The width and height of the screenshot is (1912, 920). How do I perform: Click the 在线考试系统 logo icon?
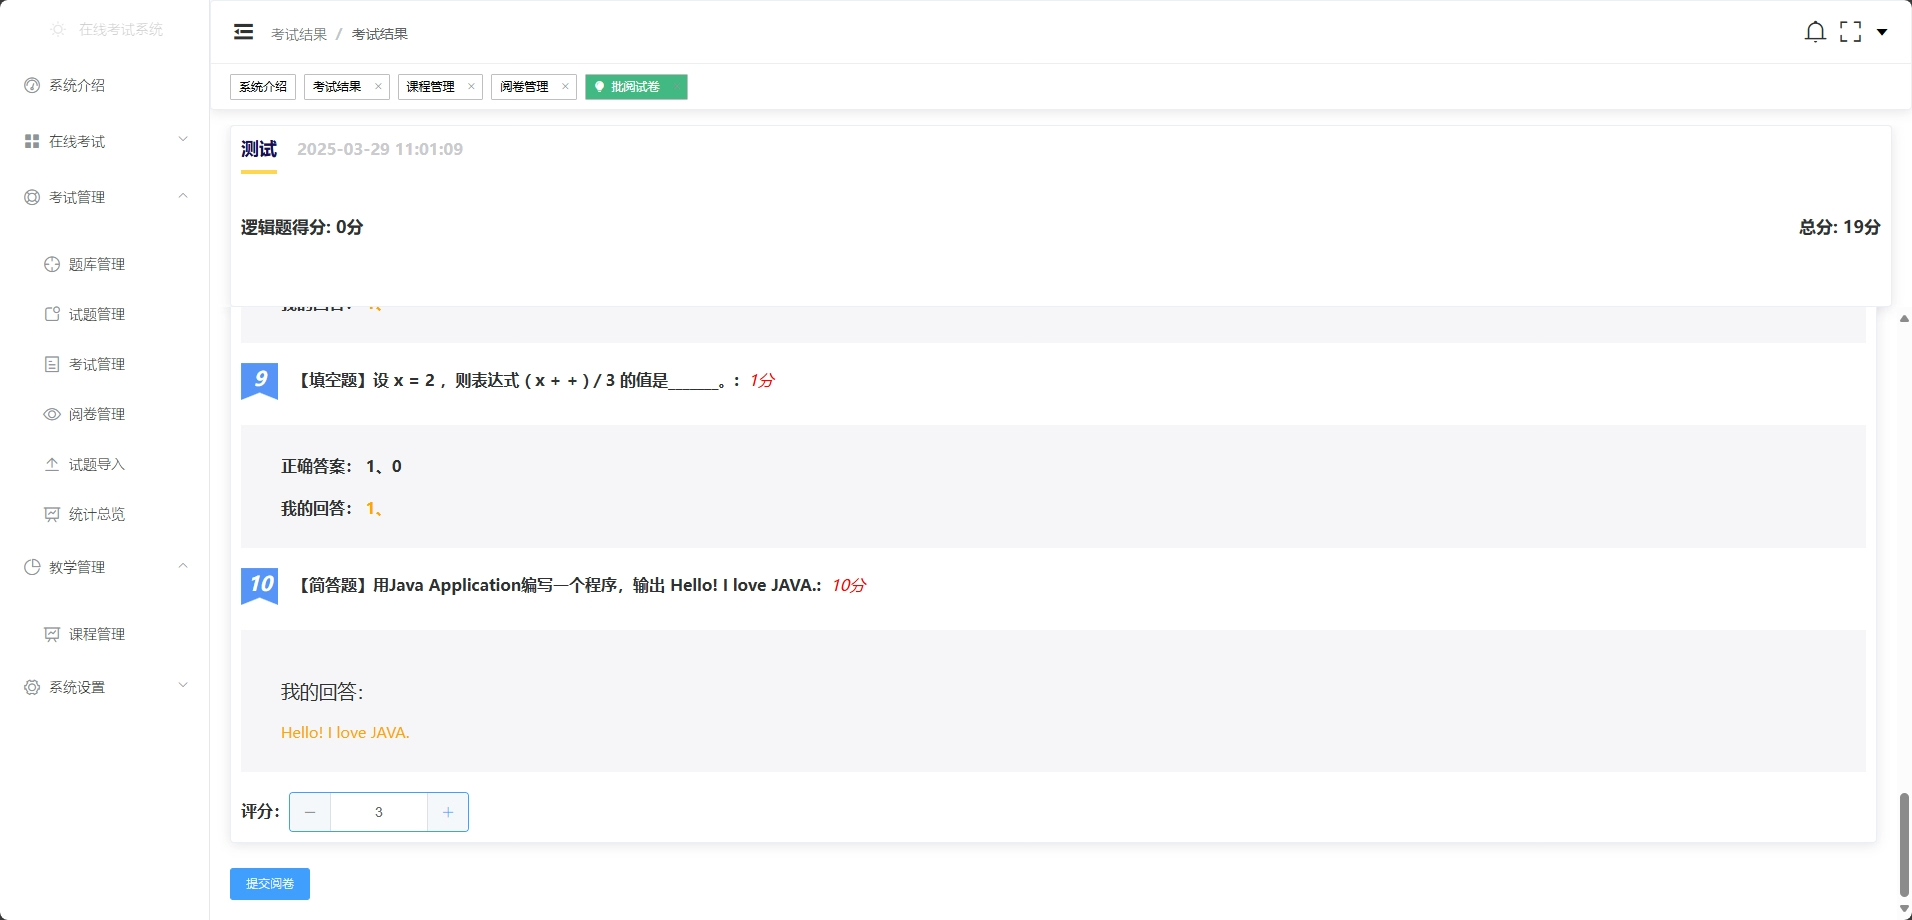click(58, 30)
